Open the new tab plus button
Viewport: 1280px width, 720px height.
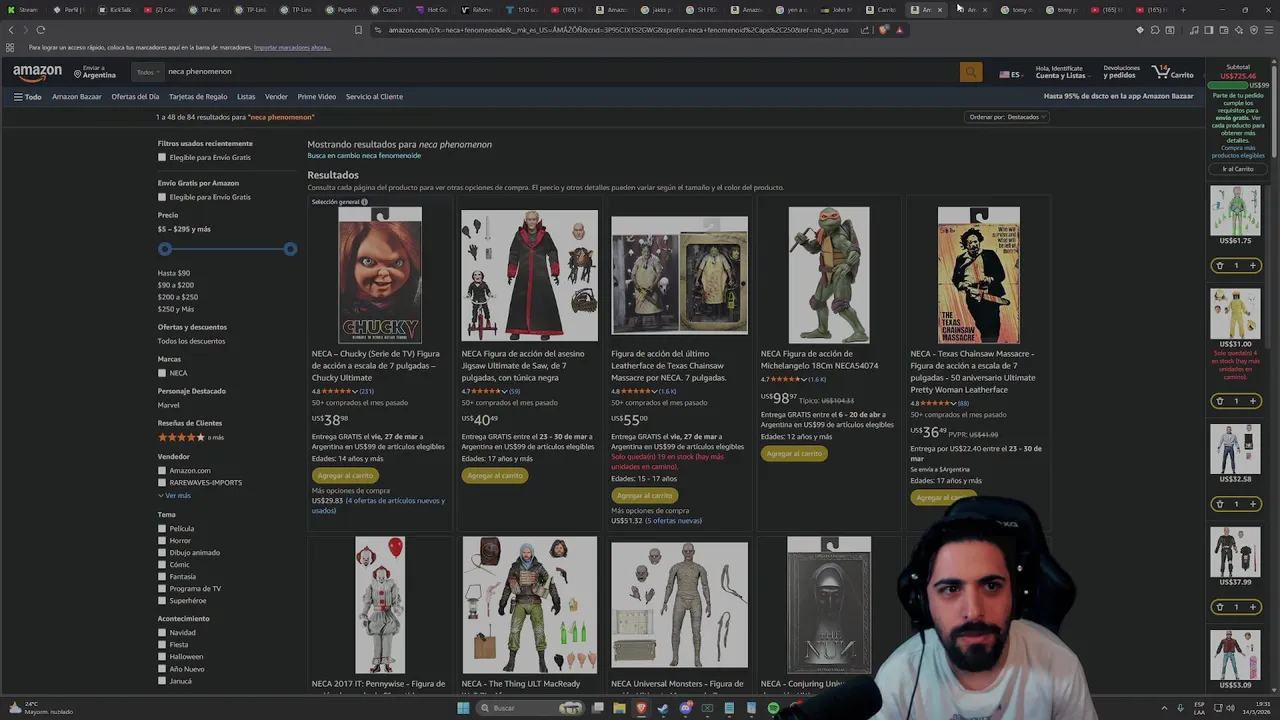pyautogui.click(x=1183, y=10)
